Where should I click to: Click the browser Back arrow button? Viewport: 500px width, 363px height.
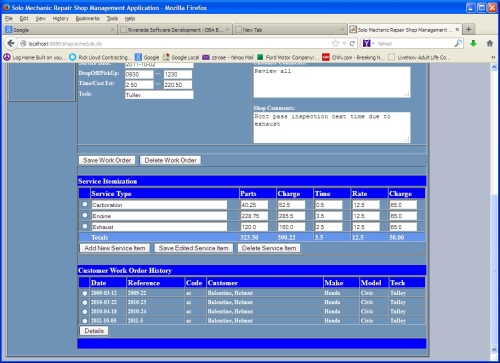click(x=11, y=43)
